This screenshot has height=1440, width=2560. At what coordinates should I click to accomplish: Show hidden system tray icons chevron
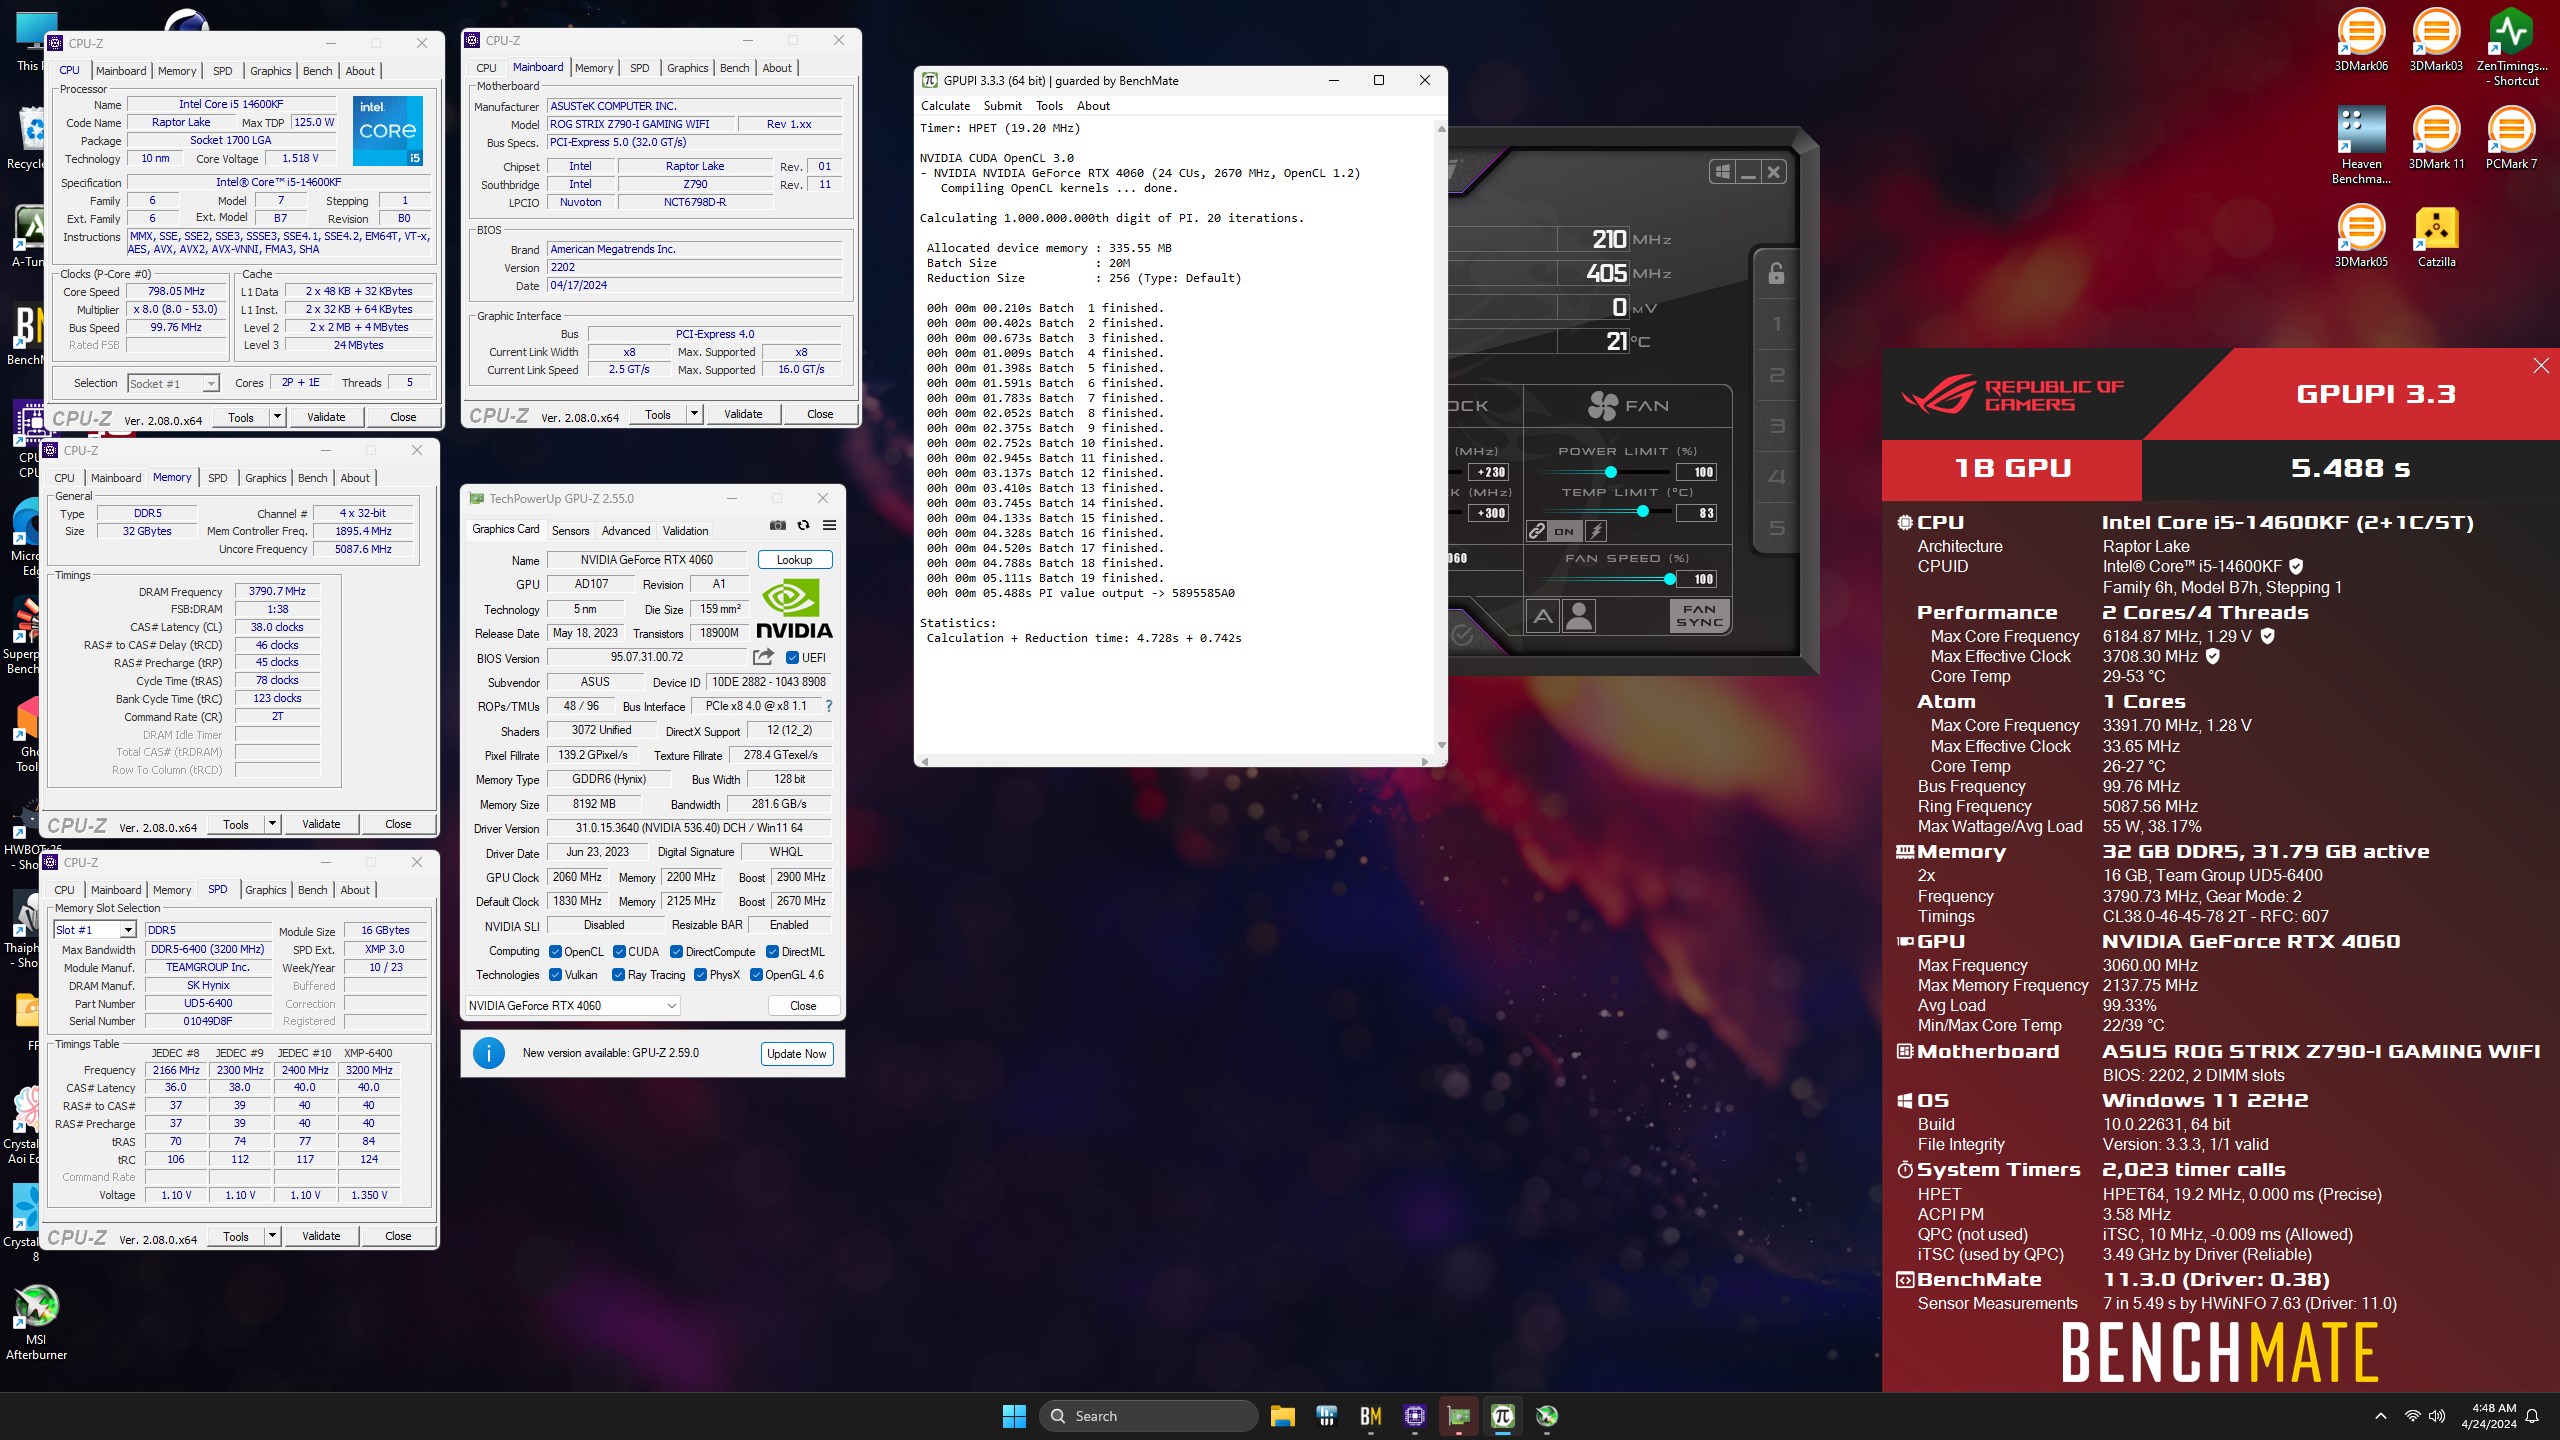point(2381,1416)
